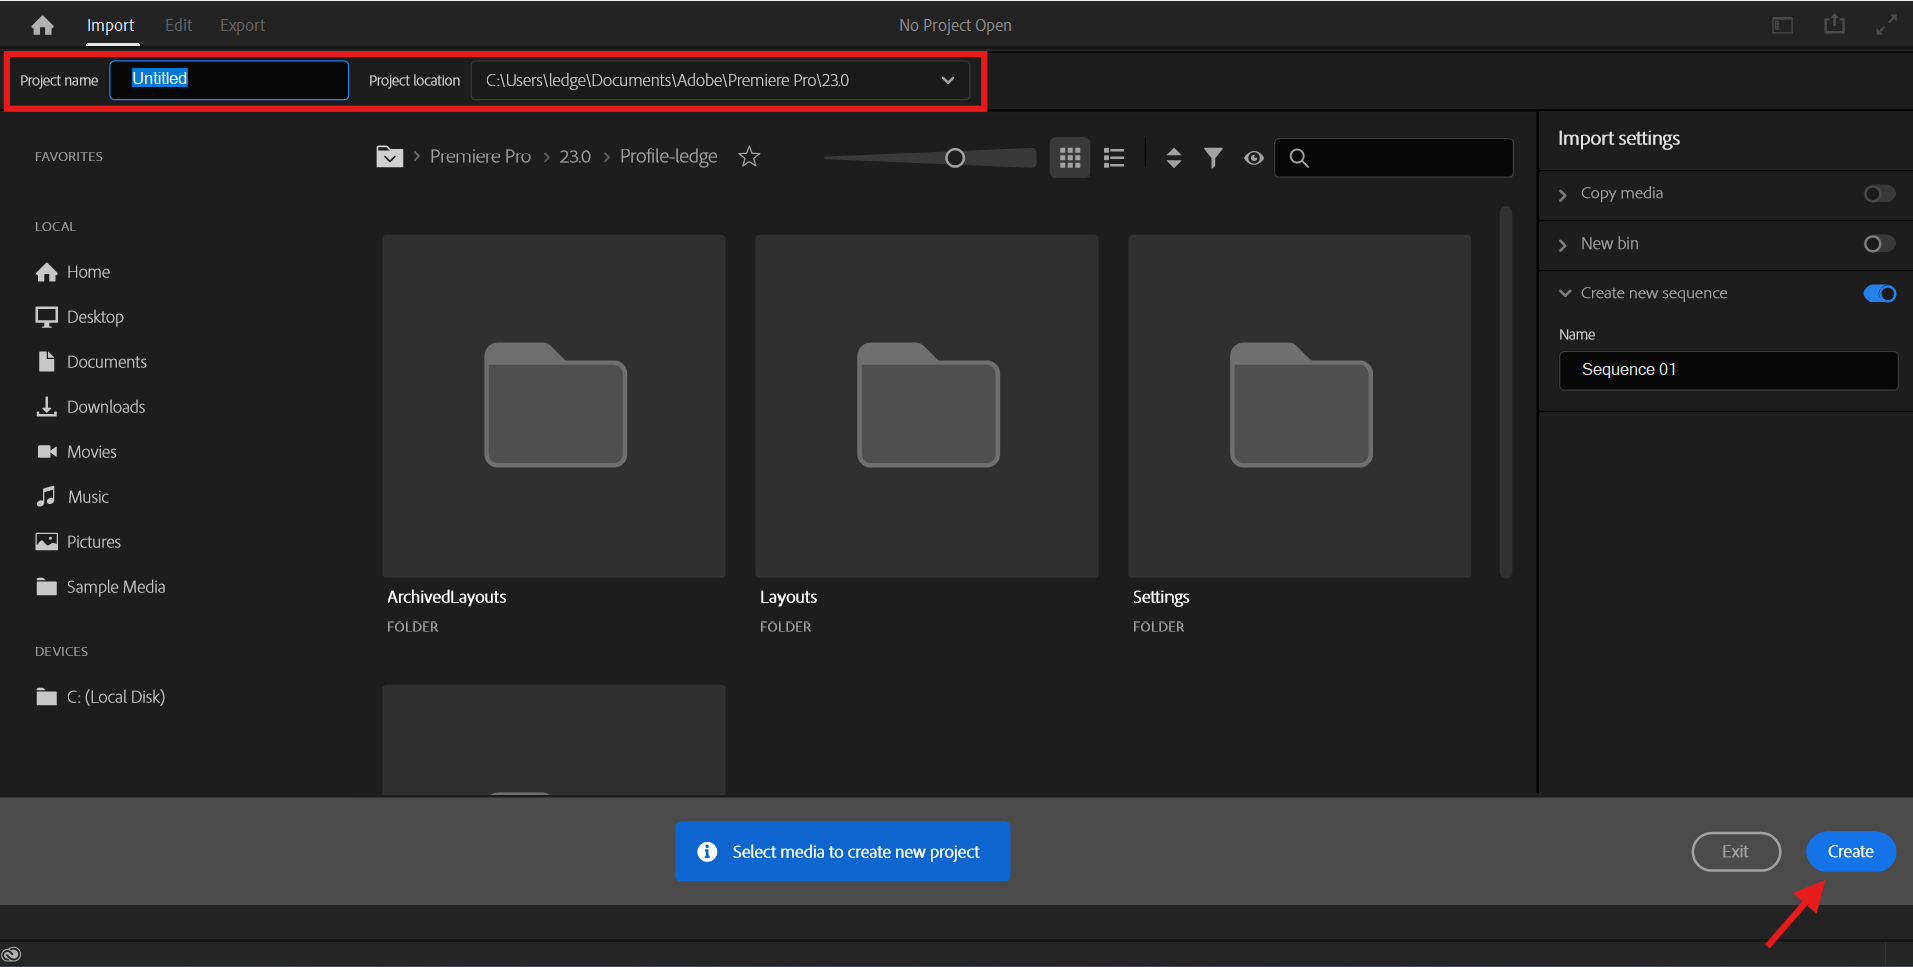
Task: Switch to the Export tab
Action: 241,24
